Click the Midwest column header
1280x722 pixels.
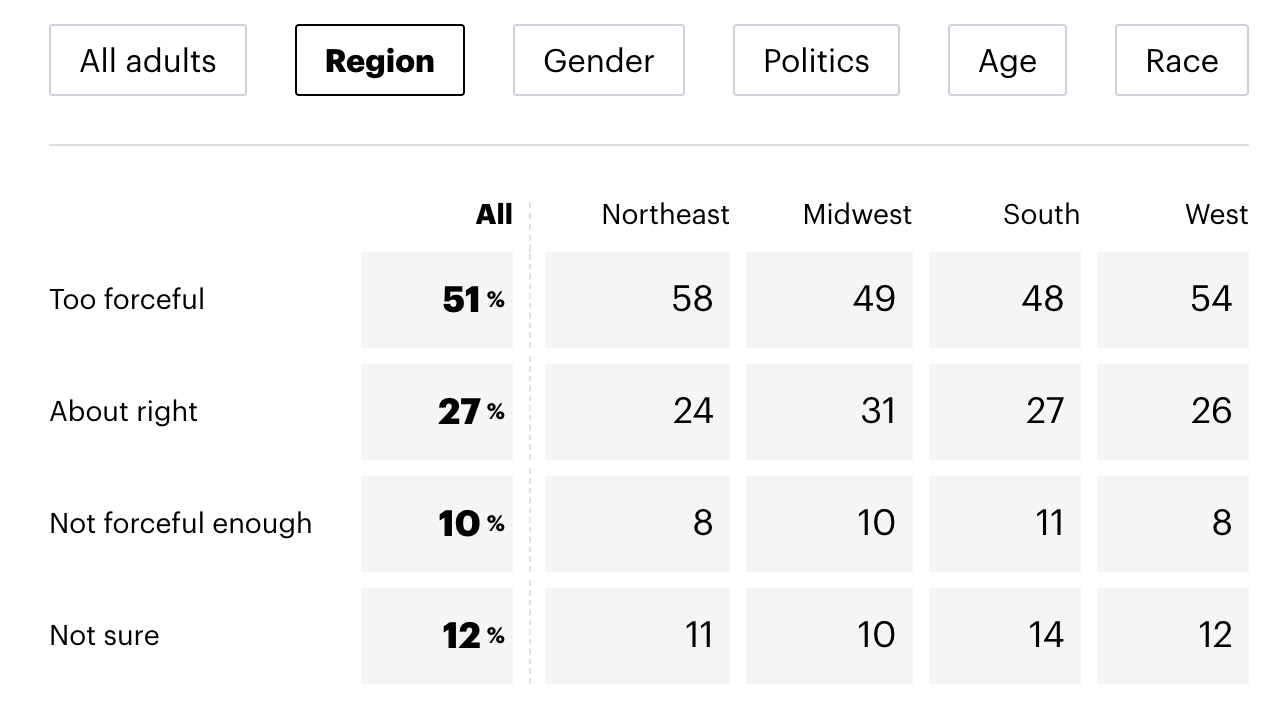(x=857, y=215)
